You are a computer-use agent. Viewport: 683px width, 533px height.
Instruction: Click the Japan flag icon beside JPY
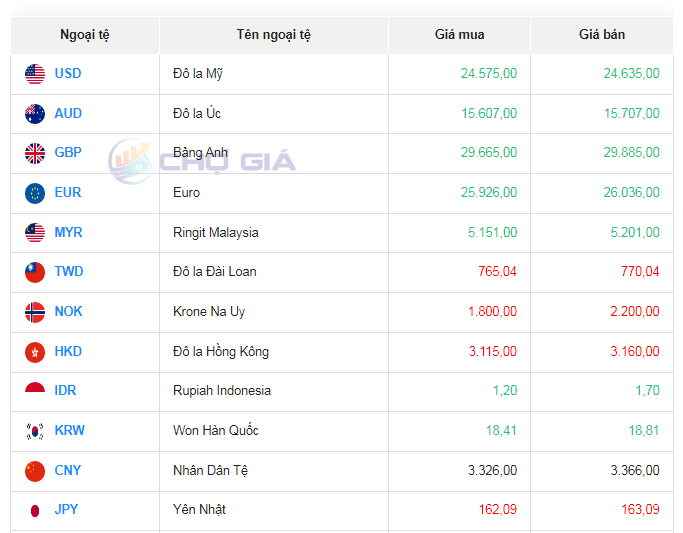click(x=35, y=510)
